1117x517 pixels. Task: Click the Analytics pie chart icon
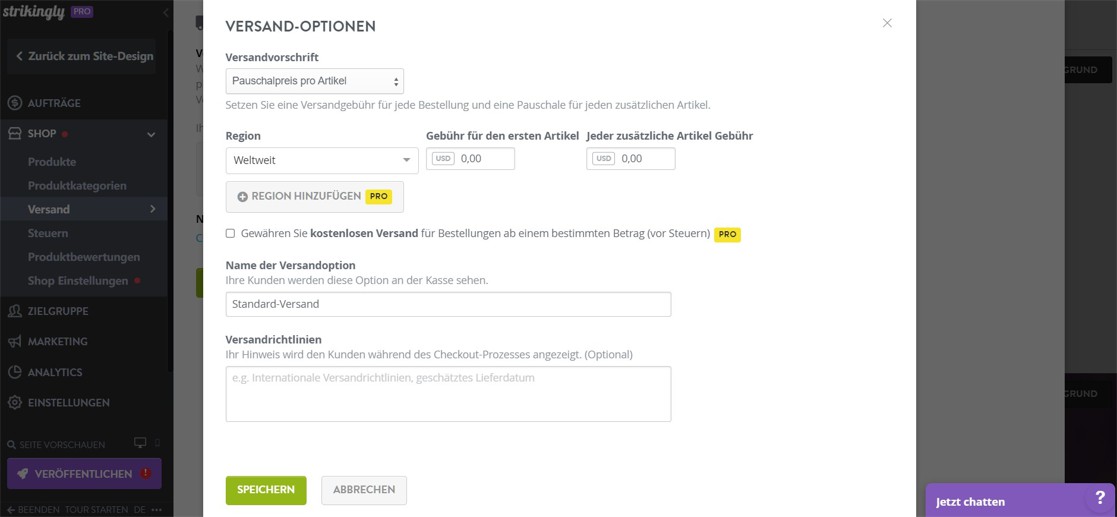tap(15, 372)
